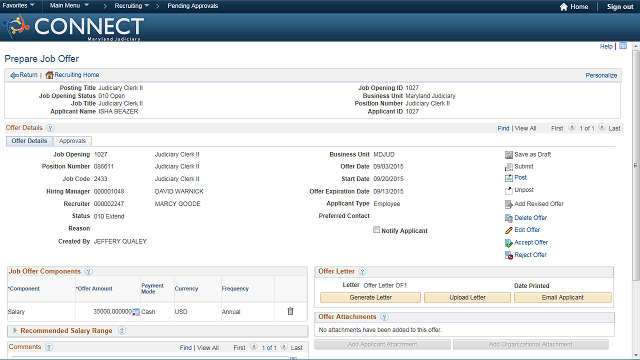Click the Recruiting Home link text
This screenshot has width=640, height=360.
[77, 75]
